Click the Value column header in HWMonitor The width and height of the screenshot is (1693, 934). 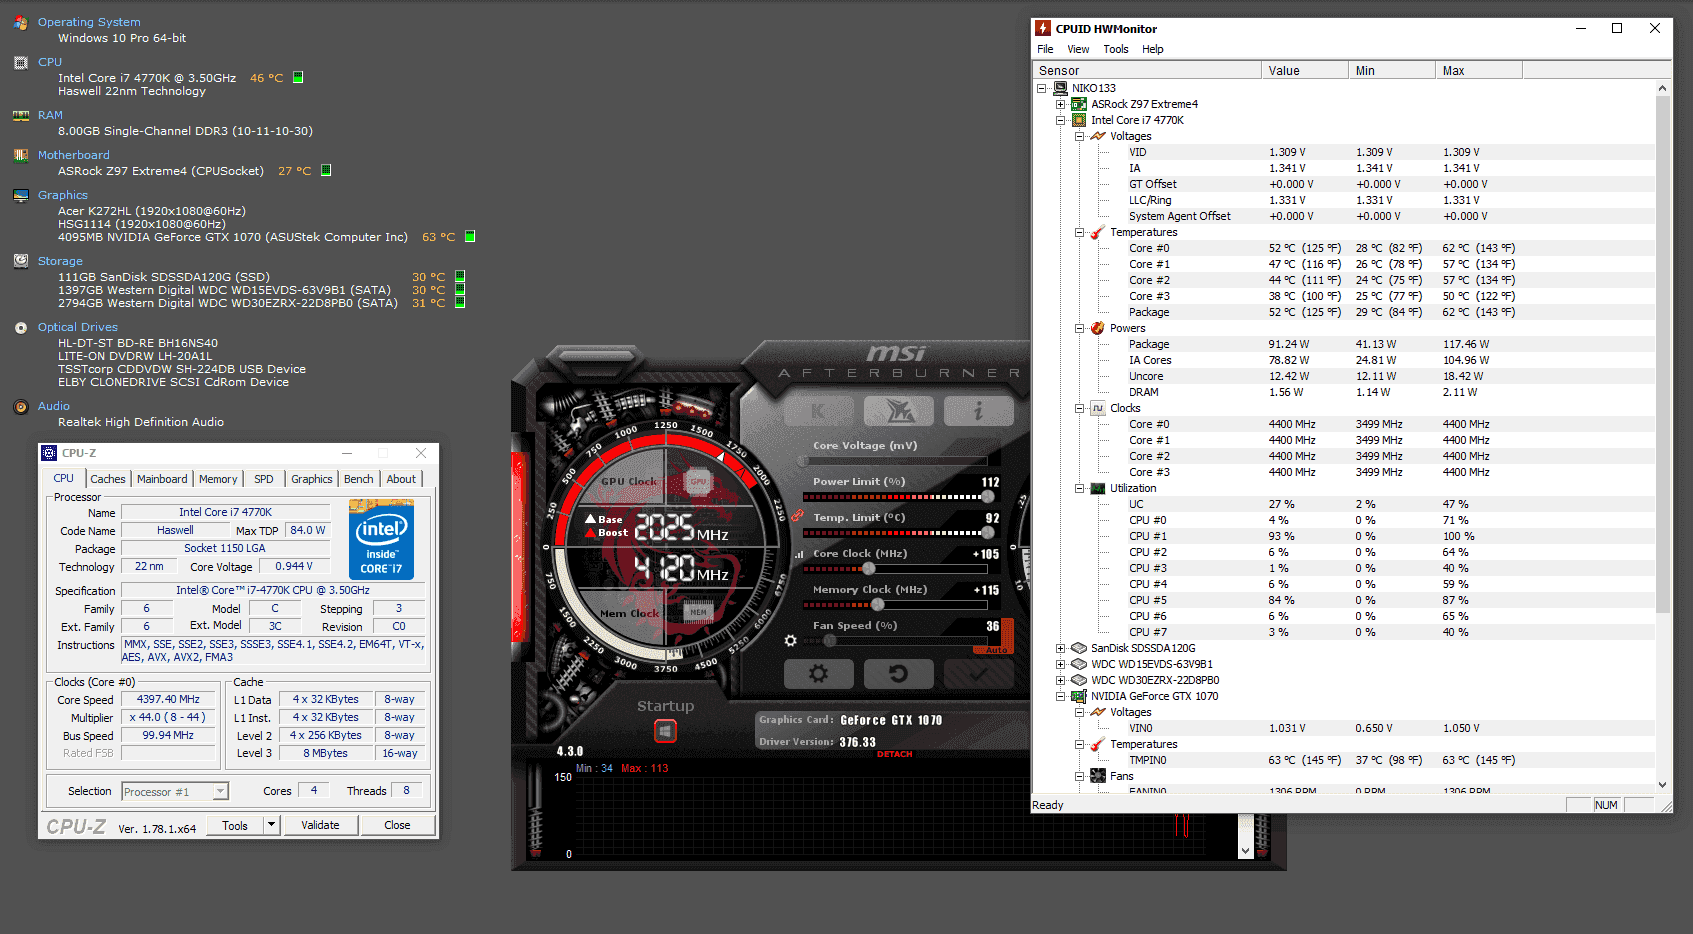(1304, 70)
